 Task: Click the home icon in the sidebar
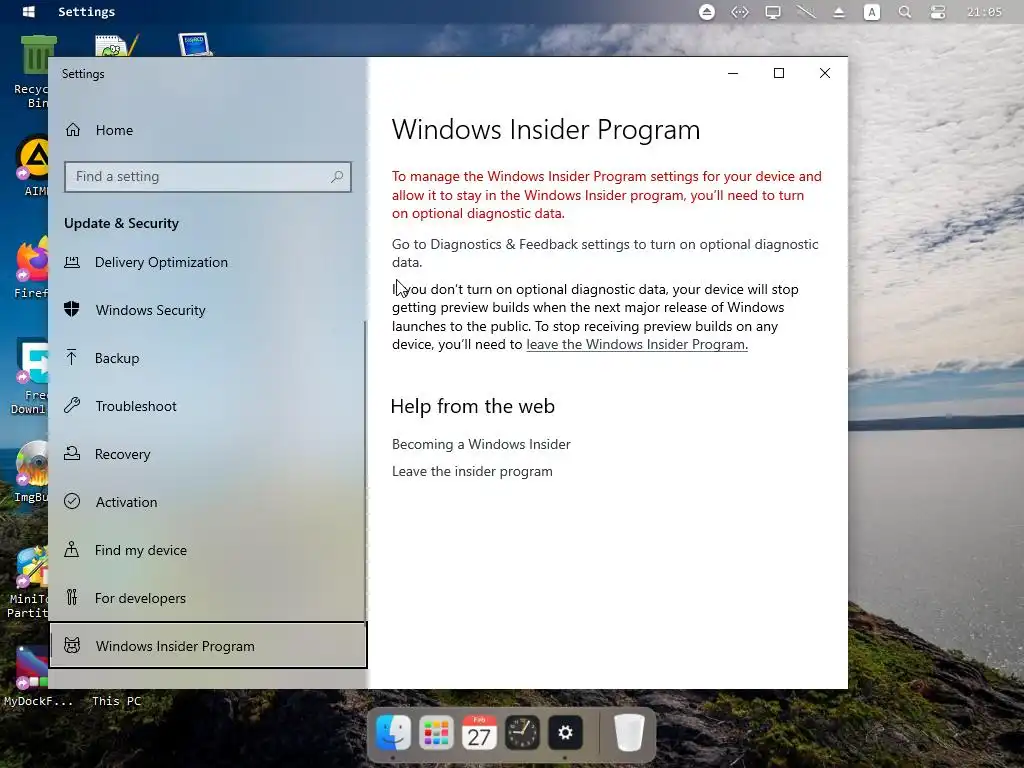coord(72,130)
